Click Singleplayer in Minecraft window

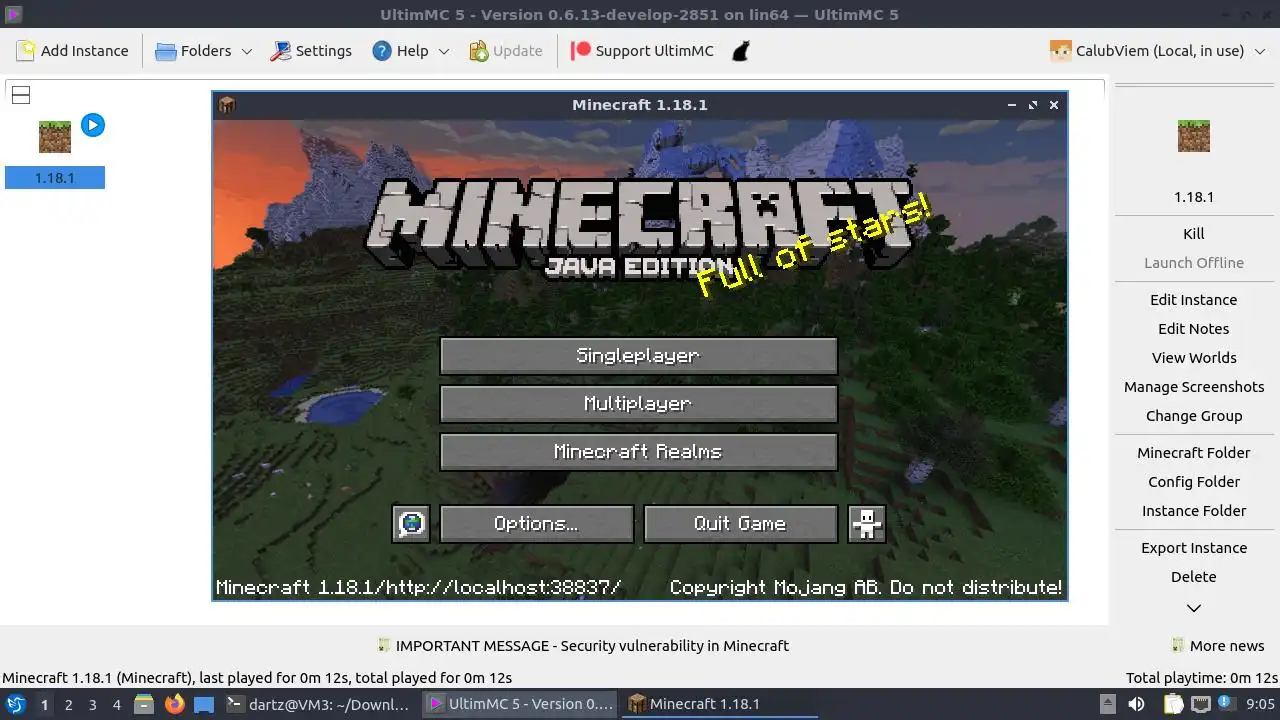coord(638,356)
